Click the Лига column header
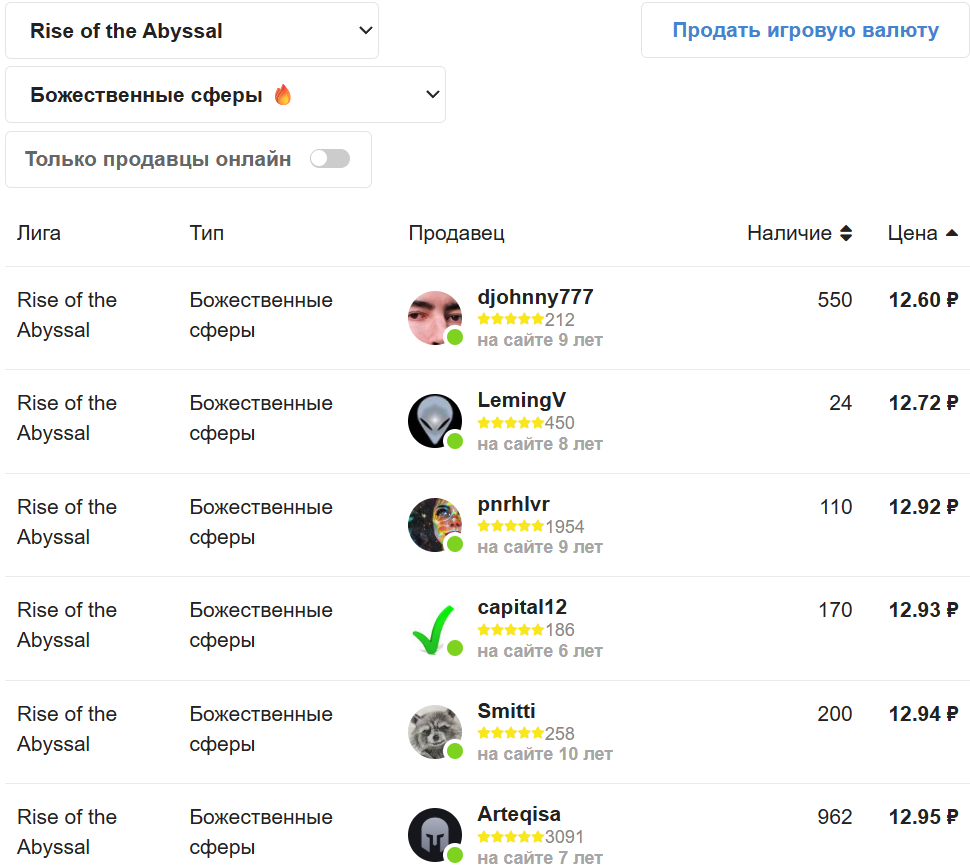 point(39,233)
